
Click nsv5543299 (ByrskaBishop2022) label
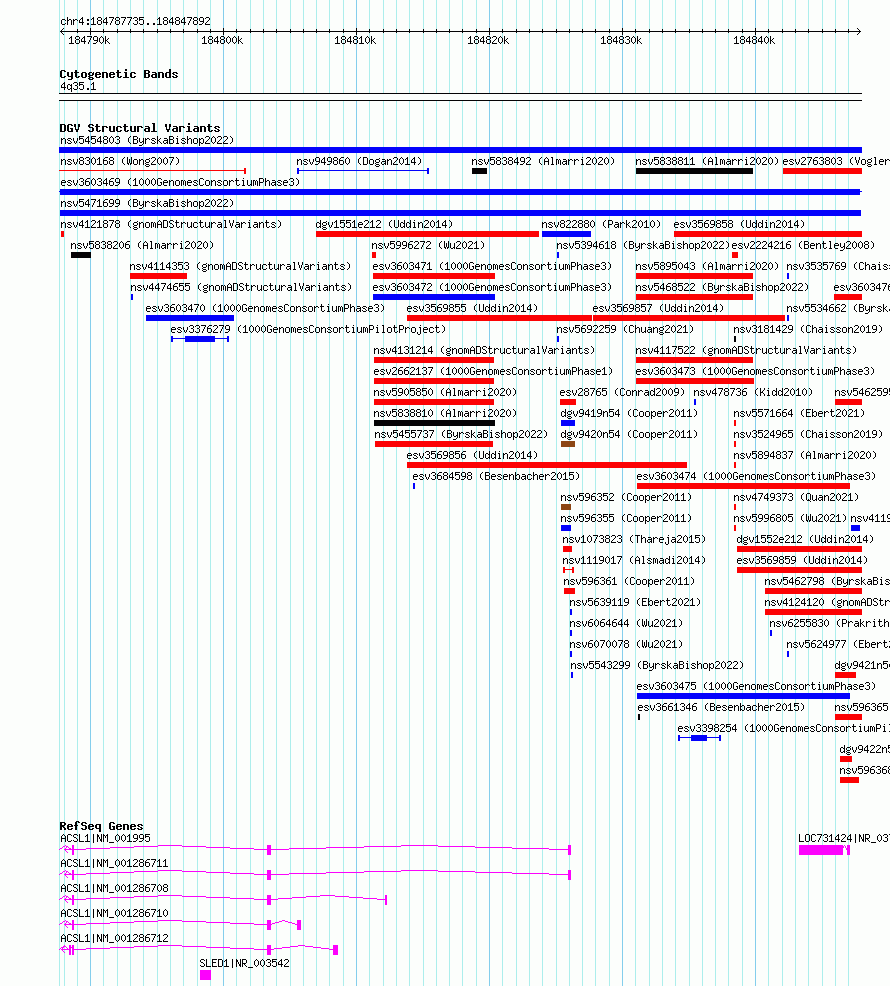click(657, 665)
